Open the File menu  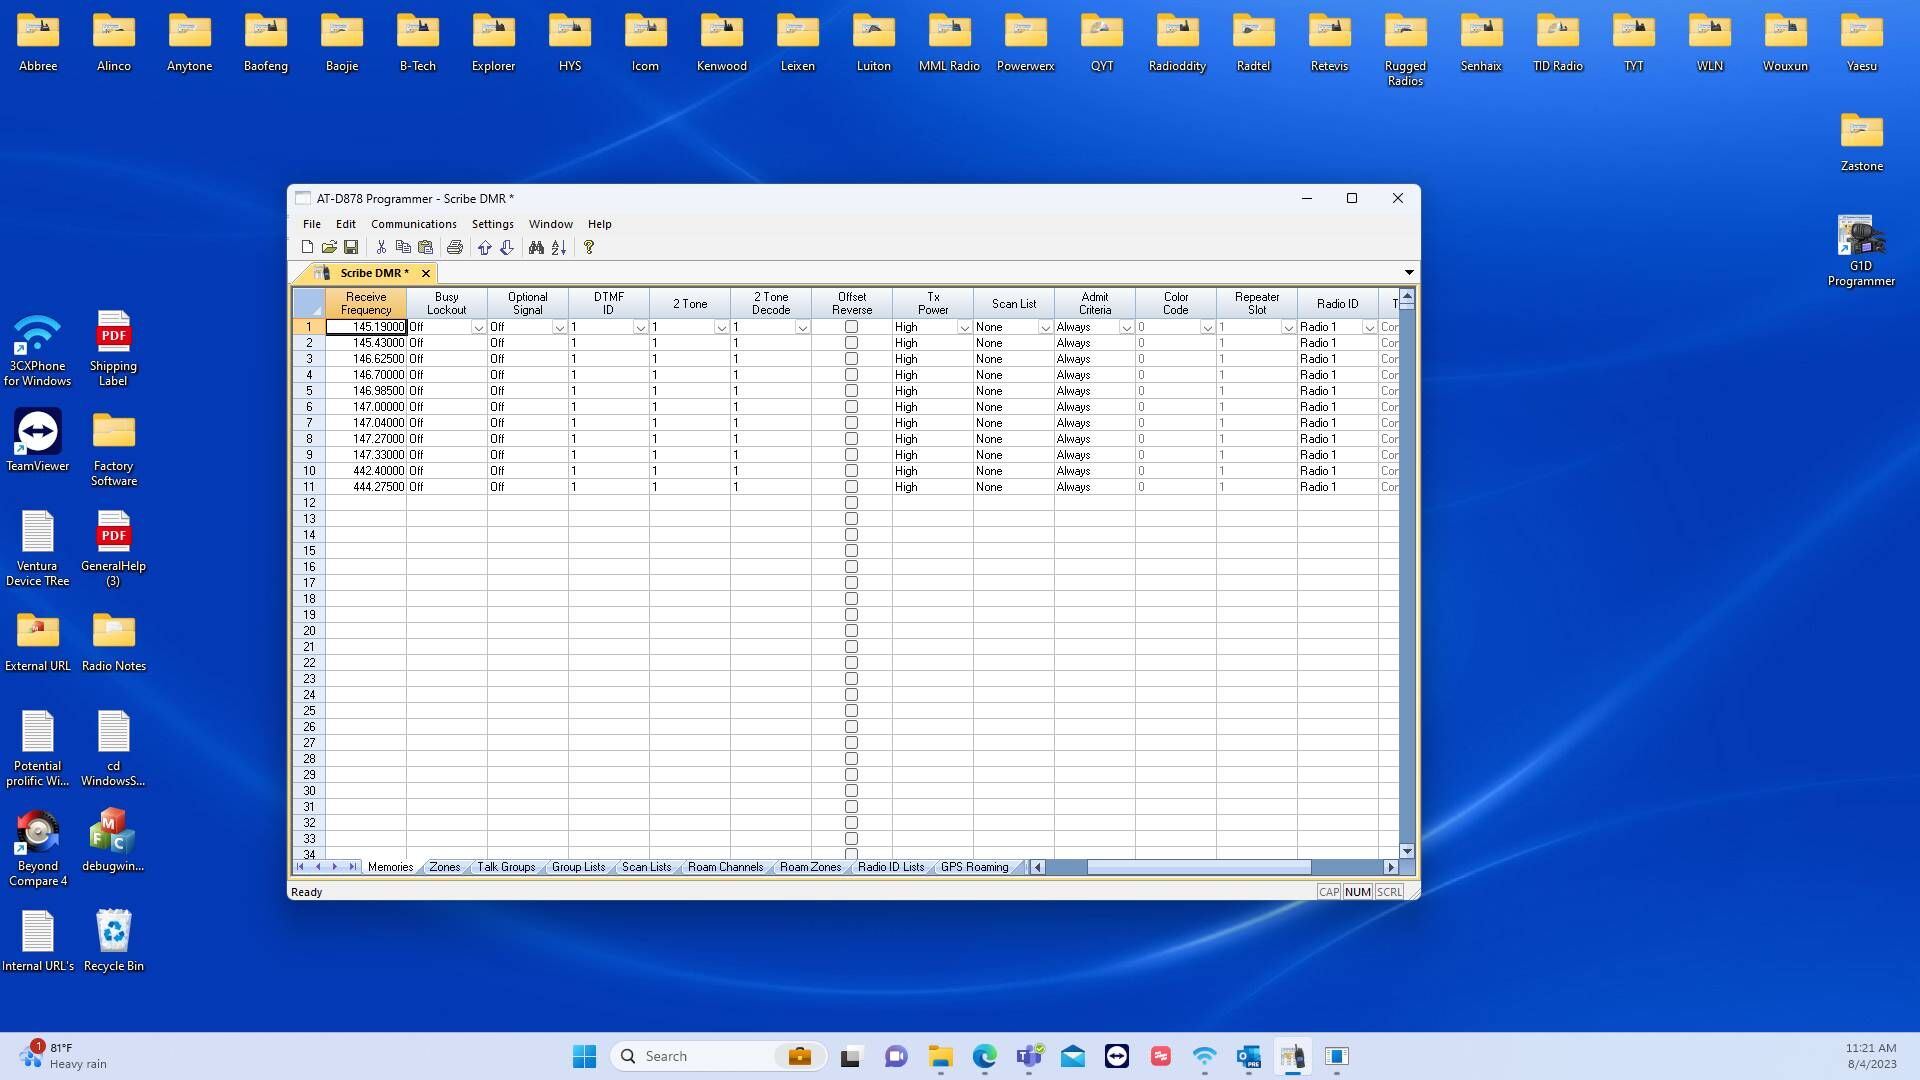[312, 224]
